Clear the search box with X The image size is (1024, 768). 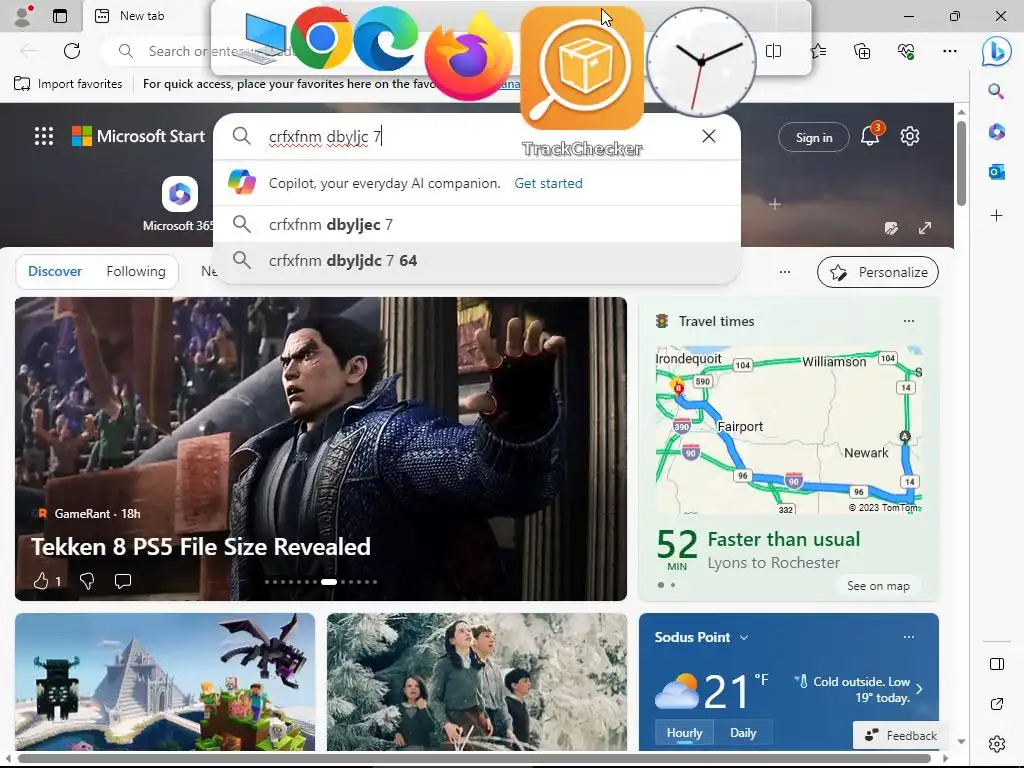point(709,136)
